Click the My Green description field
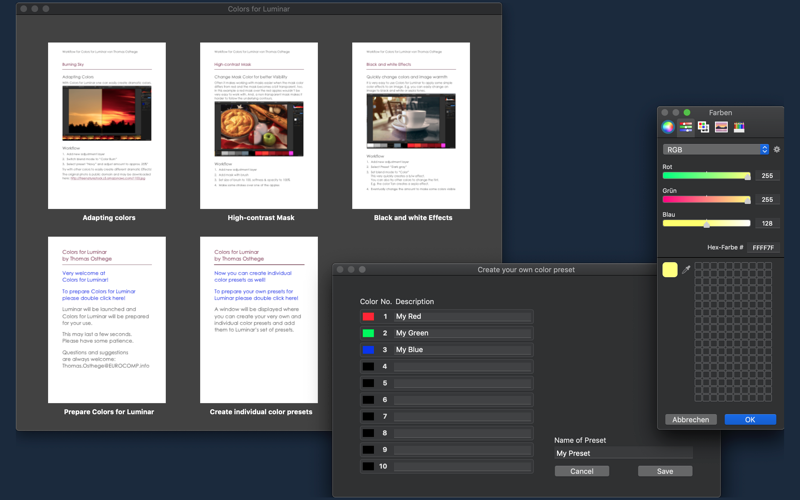 click(x=463, y=333)
